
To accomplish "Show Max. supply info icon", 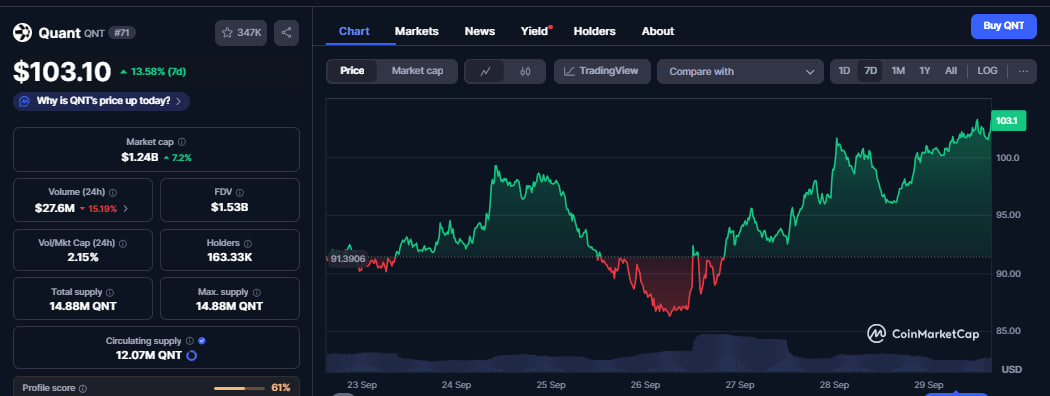I will point(256,292).
